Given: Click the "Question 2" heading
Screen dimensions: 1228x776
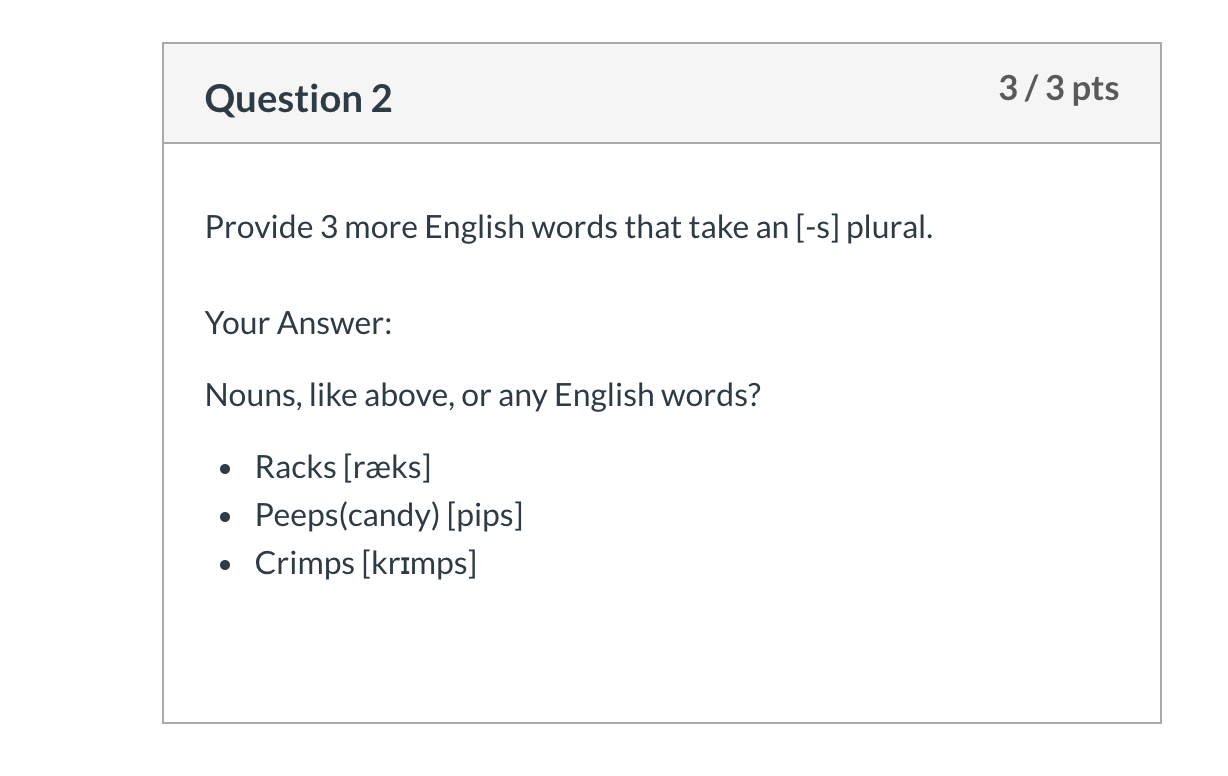Looking at the screenshot, I should coord(298,99).
